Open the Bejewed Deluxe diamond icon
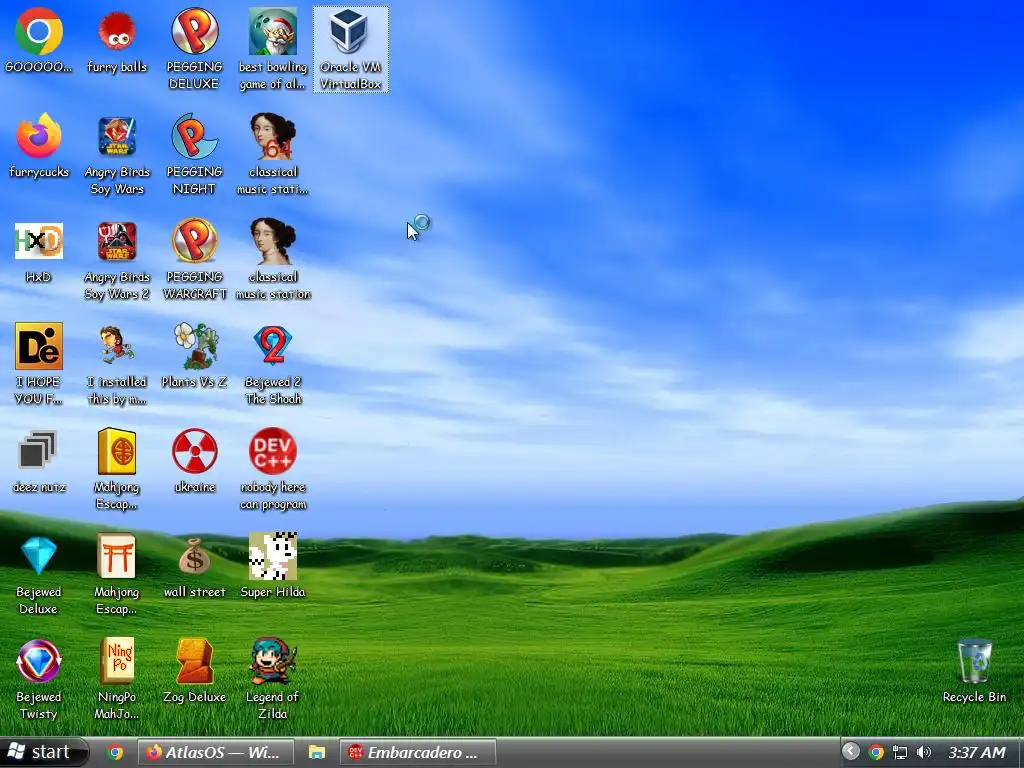Screen dimensions: 1024x768 tap(39, 556)
